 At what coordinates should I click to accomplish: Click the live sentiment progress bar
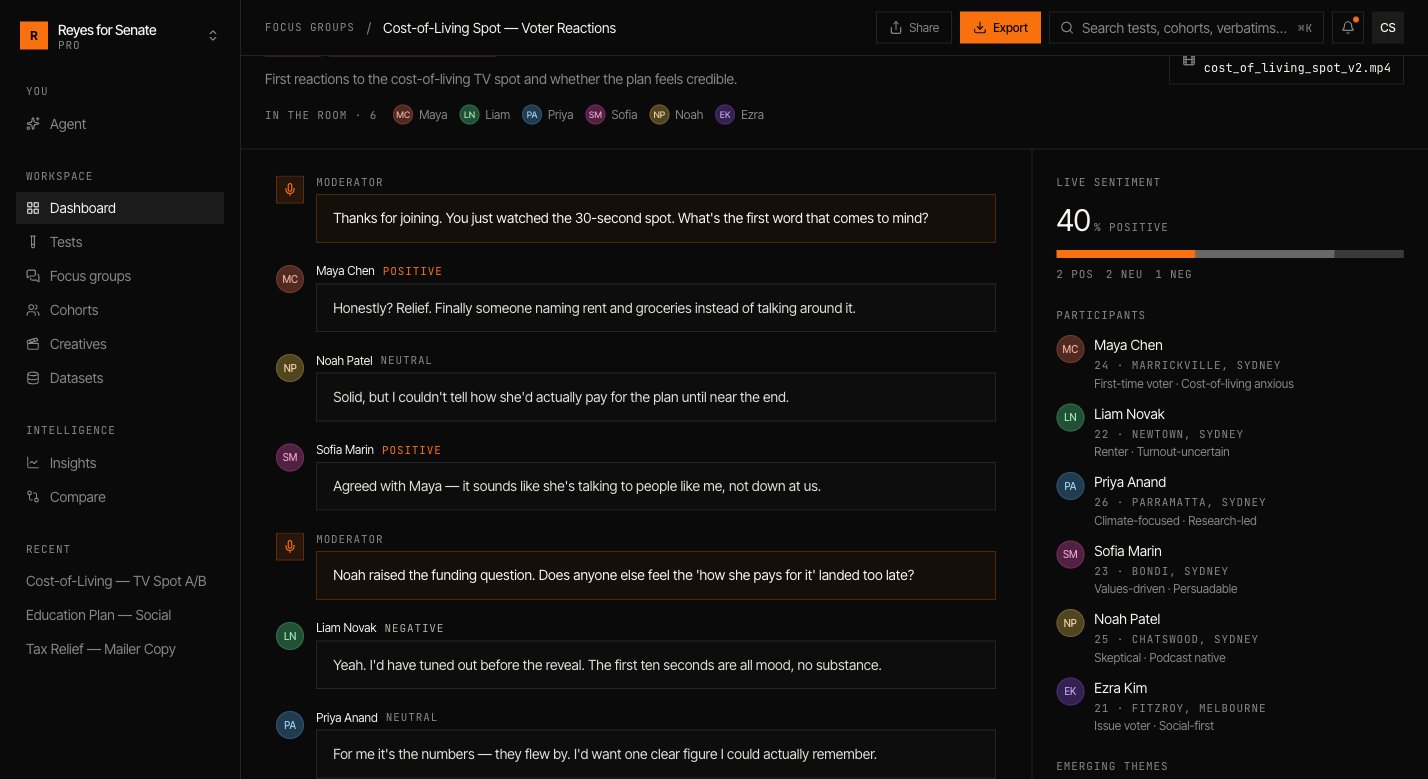coord(1230,254)
